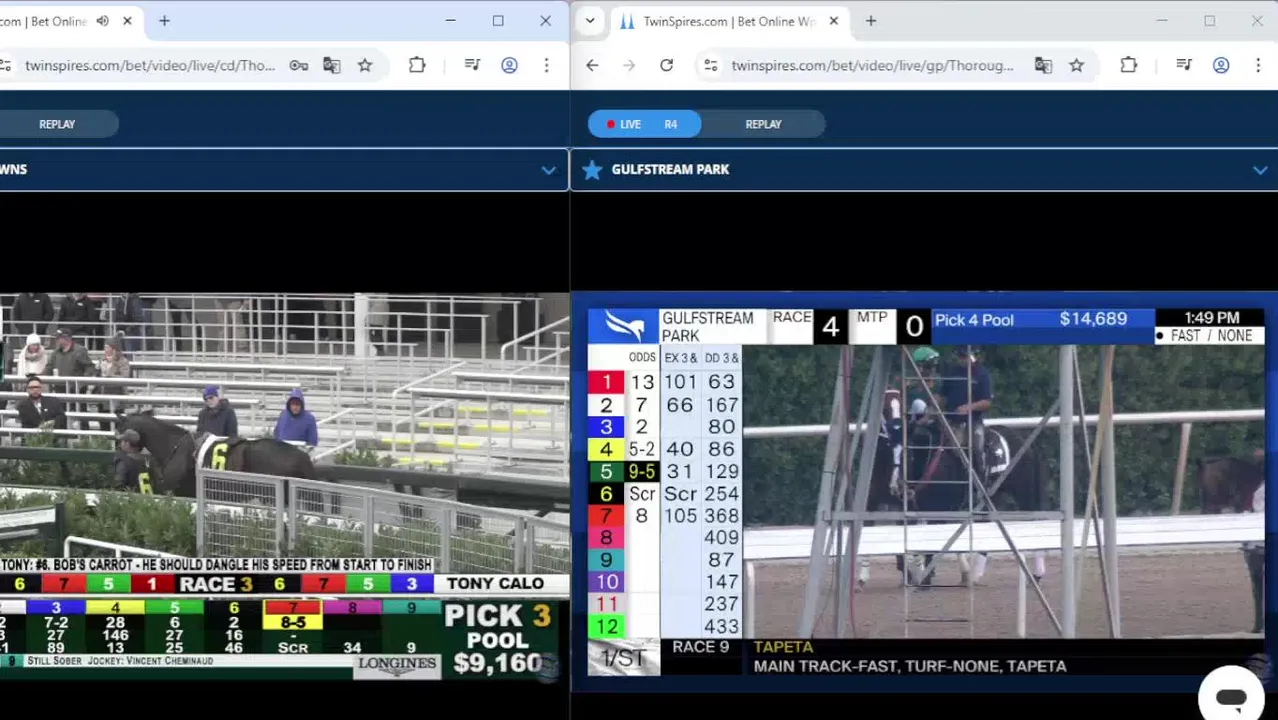This screenshot has height=720, width=1278.
Task: Open extensions puzzle icon in right window
Action: (x=1129, y=65)
